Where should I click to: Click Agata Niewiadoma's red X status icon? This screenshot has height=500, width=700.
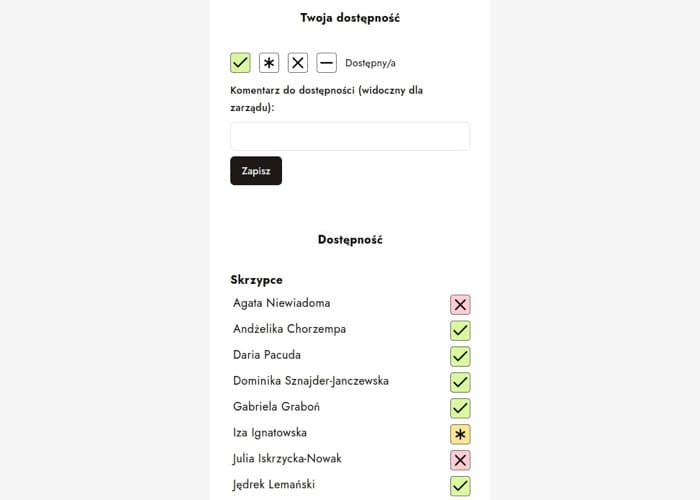click(460, 305)
